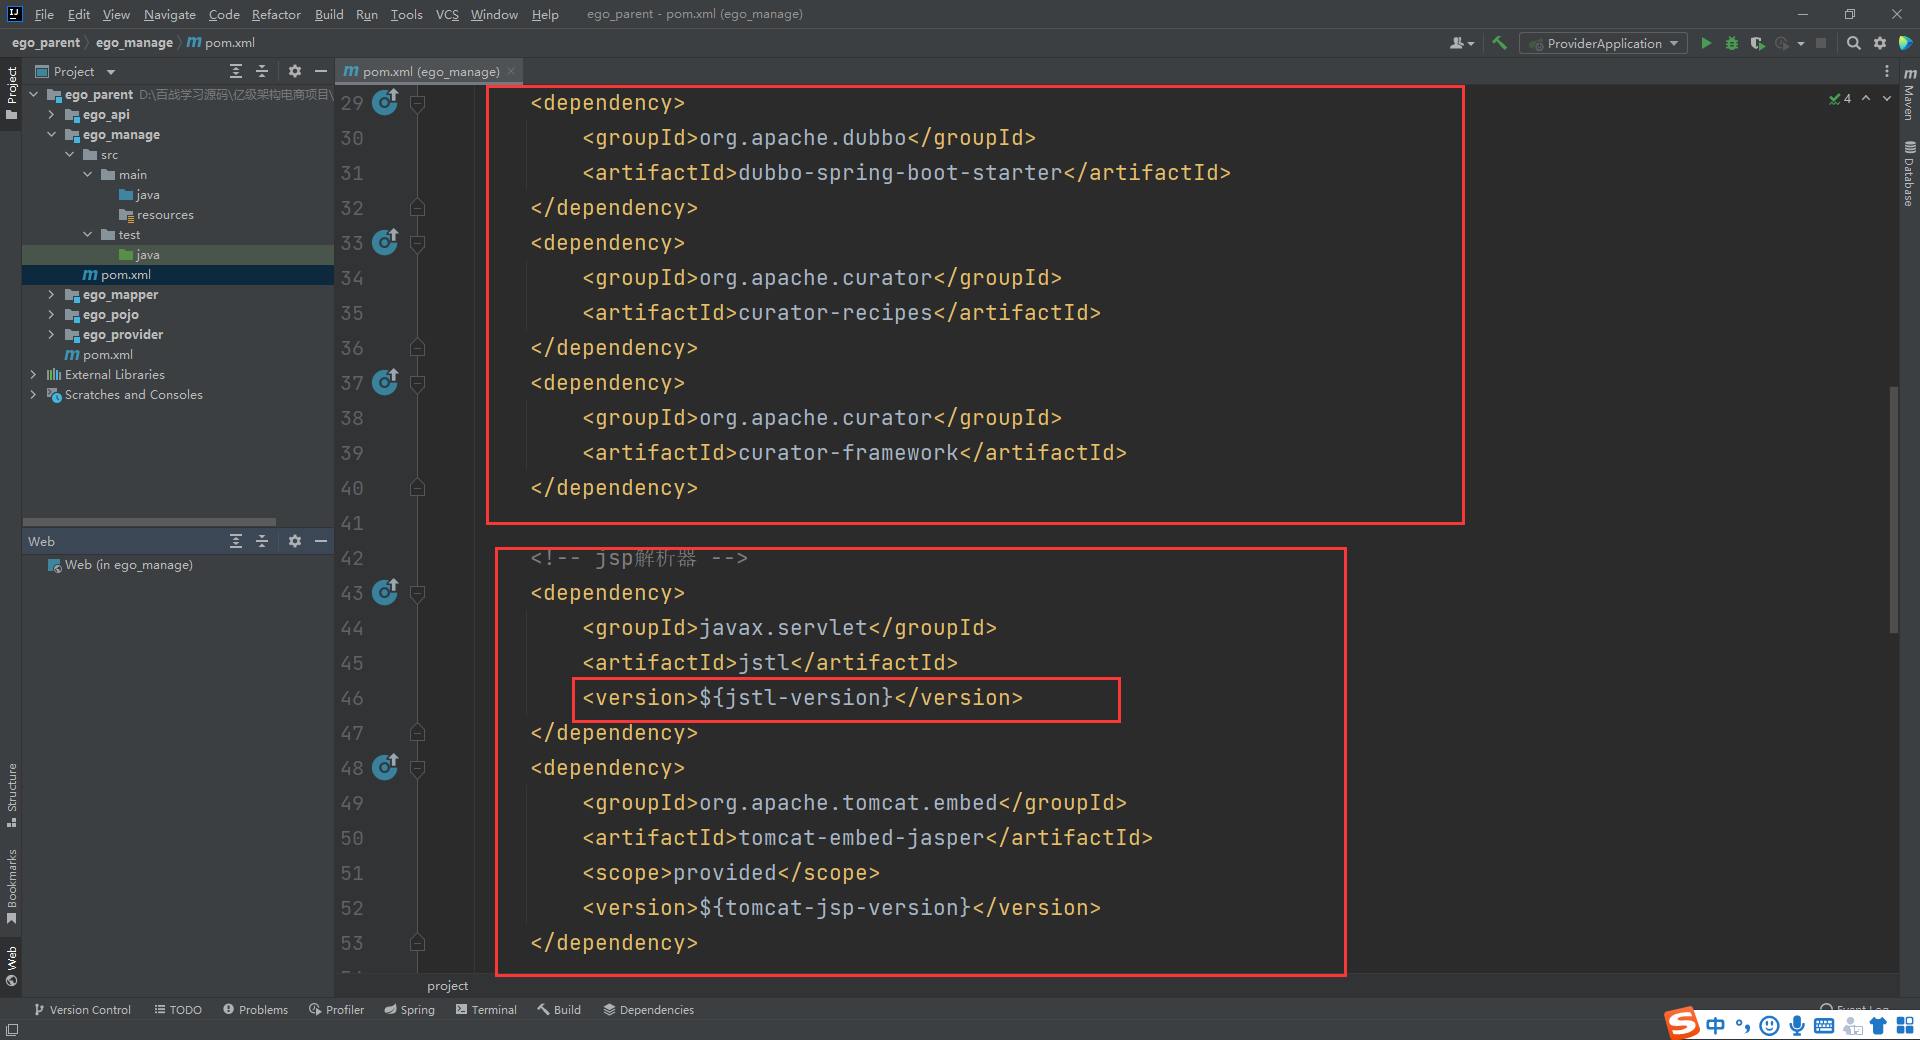Open the Terminal tool window

tap(486, 1009)
